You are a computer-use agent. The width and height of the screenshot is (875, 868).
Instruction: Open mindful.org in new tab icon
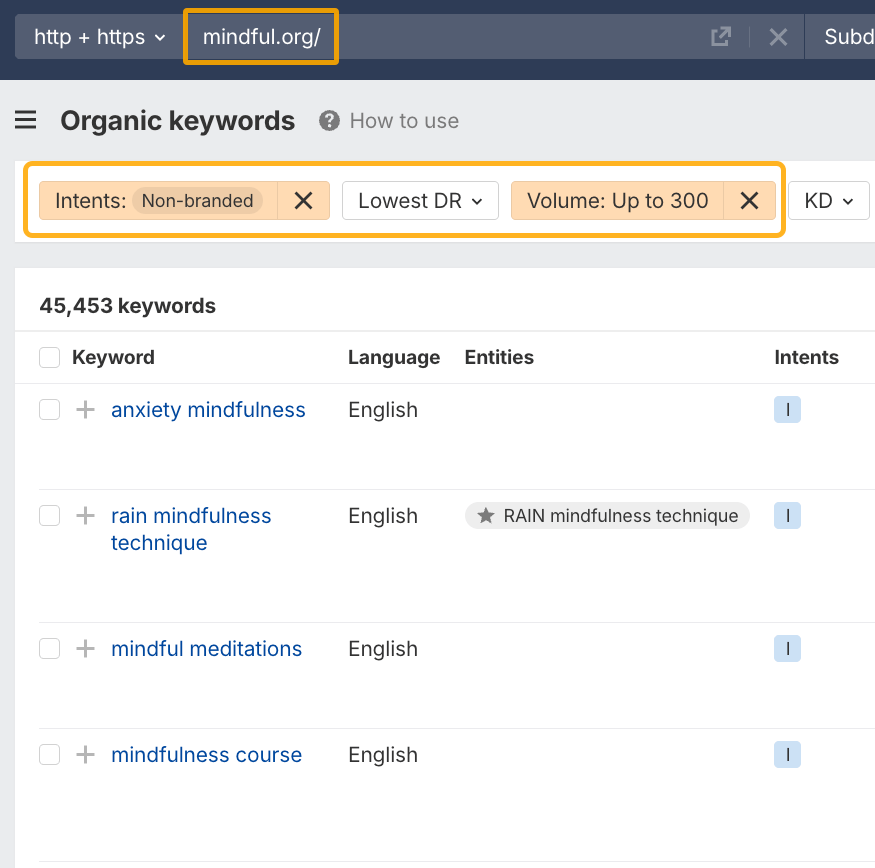(x=721, y=37)
